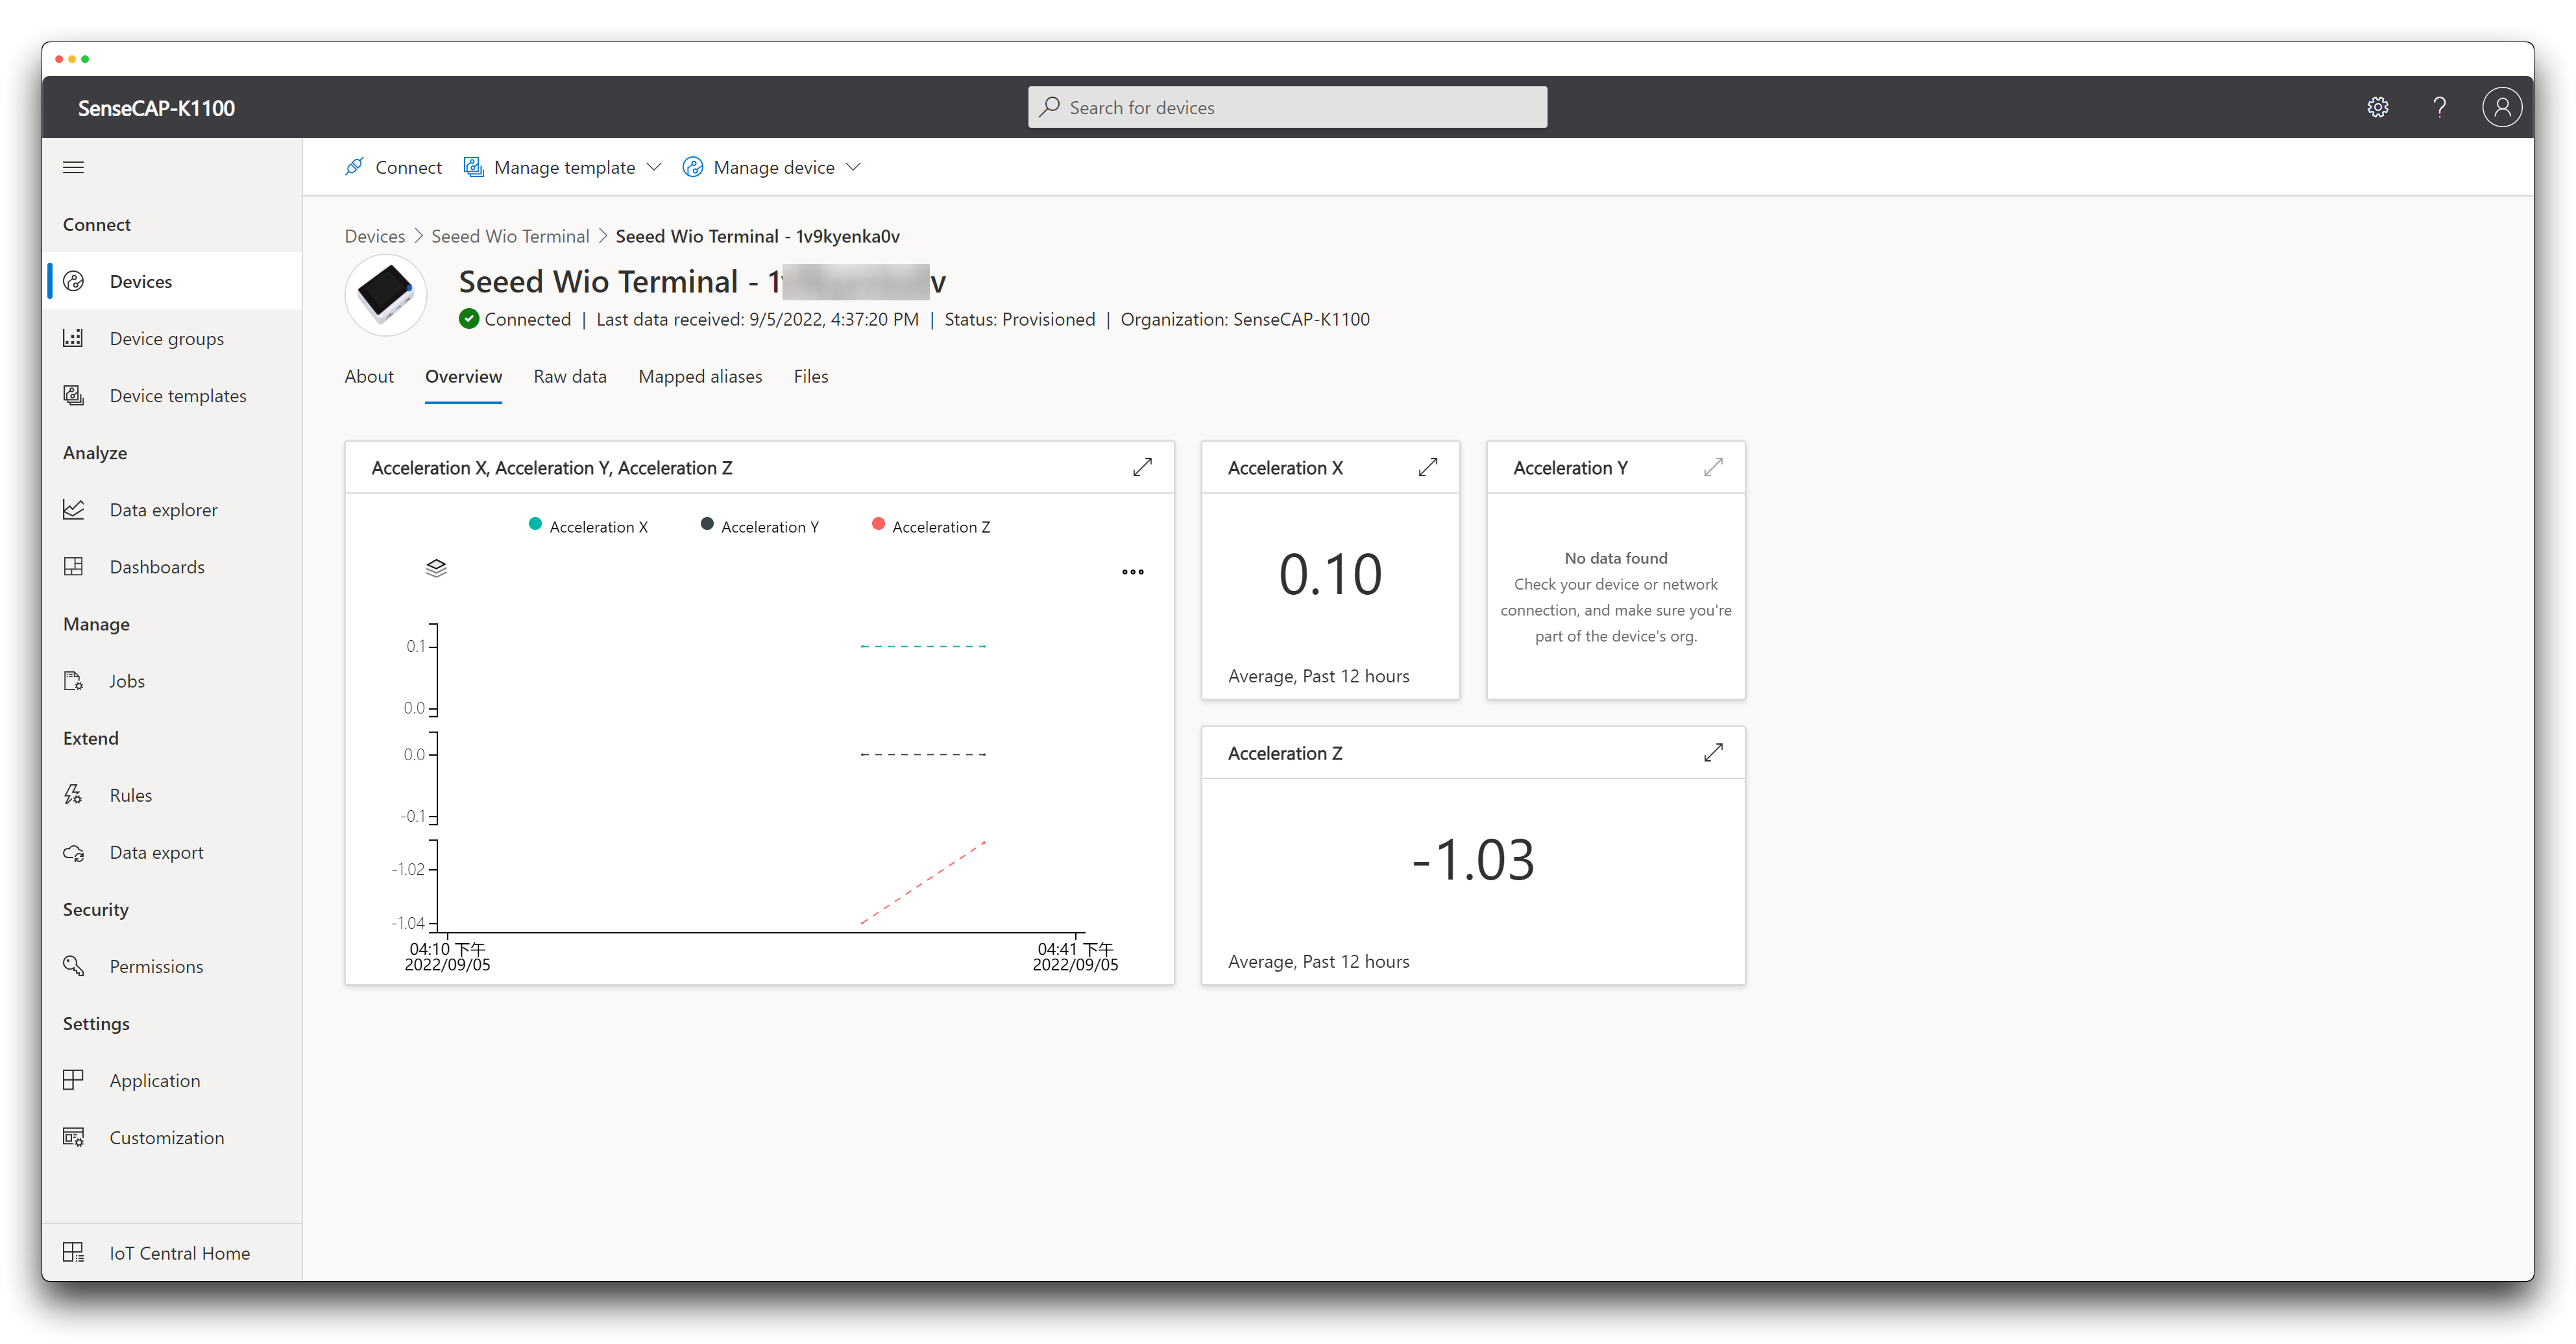This screenshot has width=2576, height=1344.
Task: Click the red Acceleration Z dashed line
Action: tap(923, 882)
